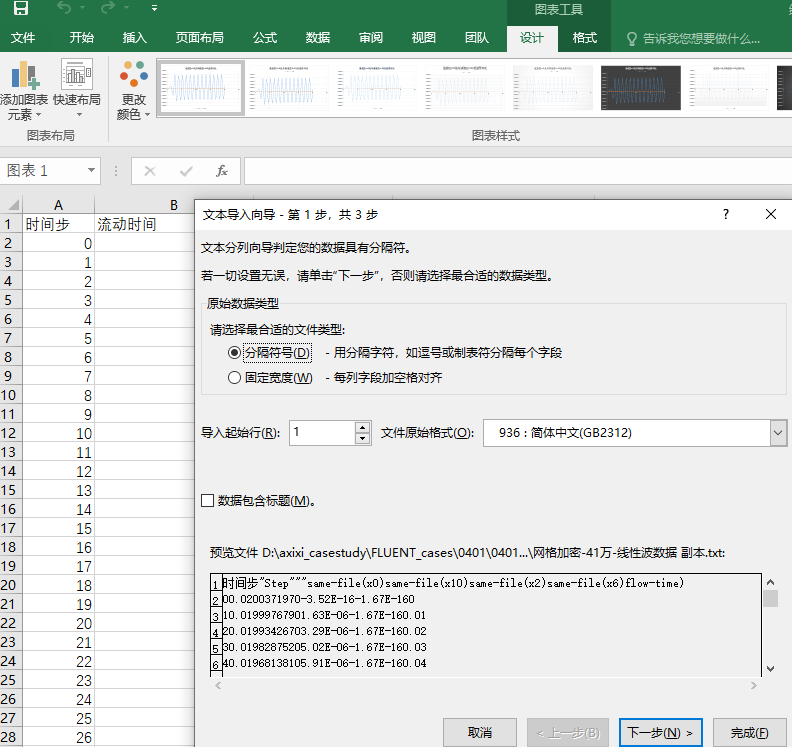
Task: Select the first chart style thumbnail
Action: pos(201,88)
